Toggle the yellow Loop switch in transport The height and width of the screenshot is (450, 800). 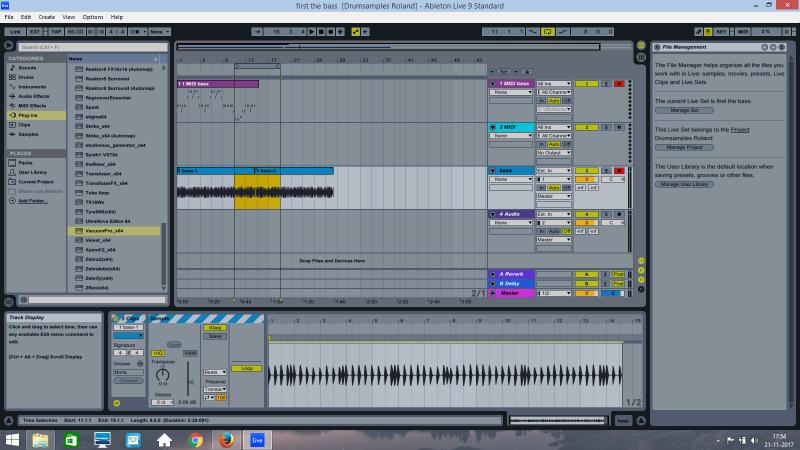pyautogui.click(x=547, y=32)
